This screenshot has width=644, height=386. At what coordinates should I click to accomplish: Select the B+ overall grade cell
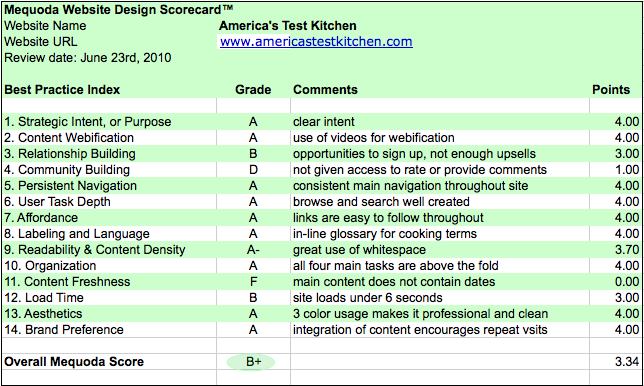(x=253, y=362)
